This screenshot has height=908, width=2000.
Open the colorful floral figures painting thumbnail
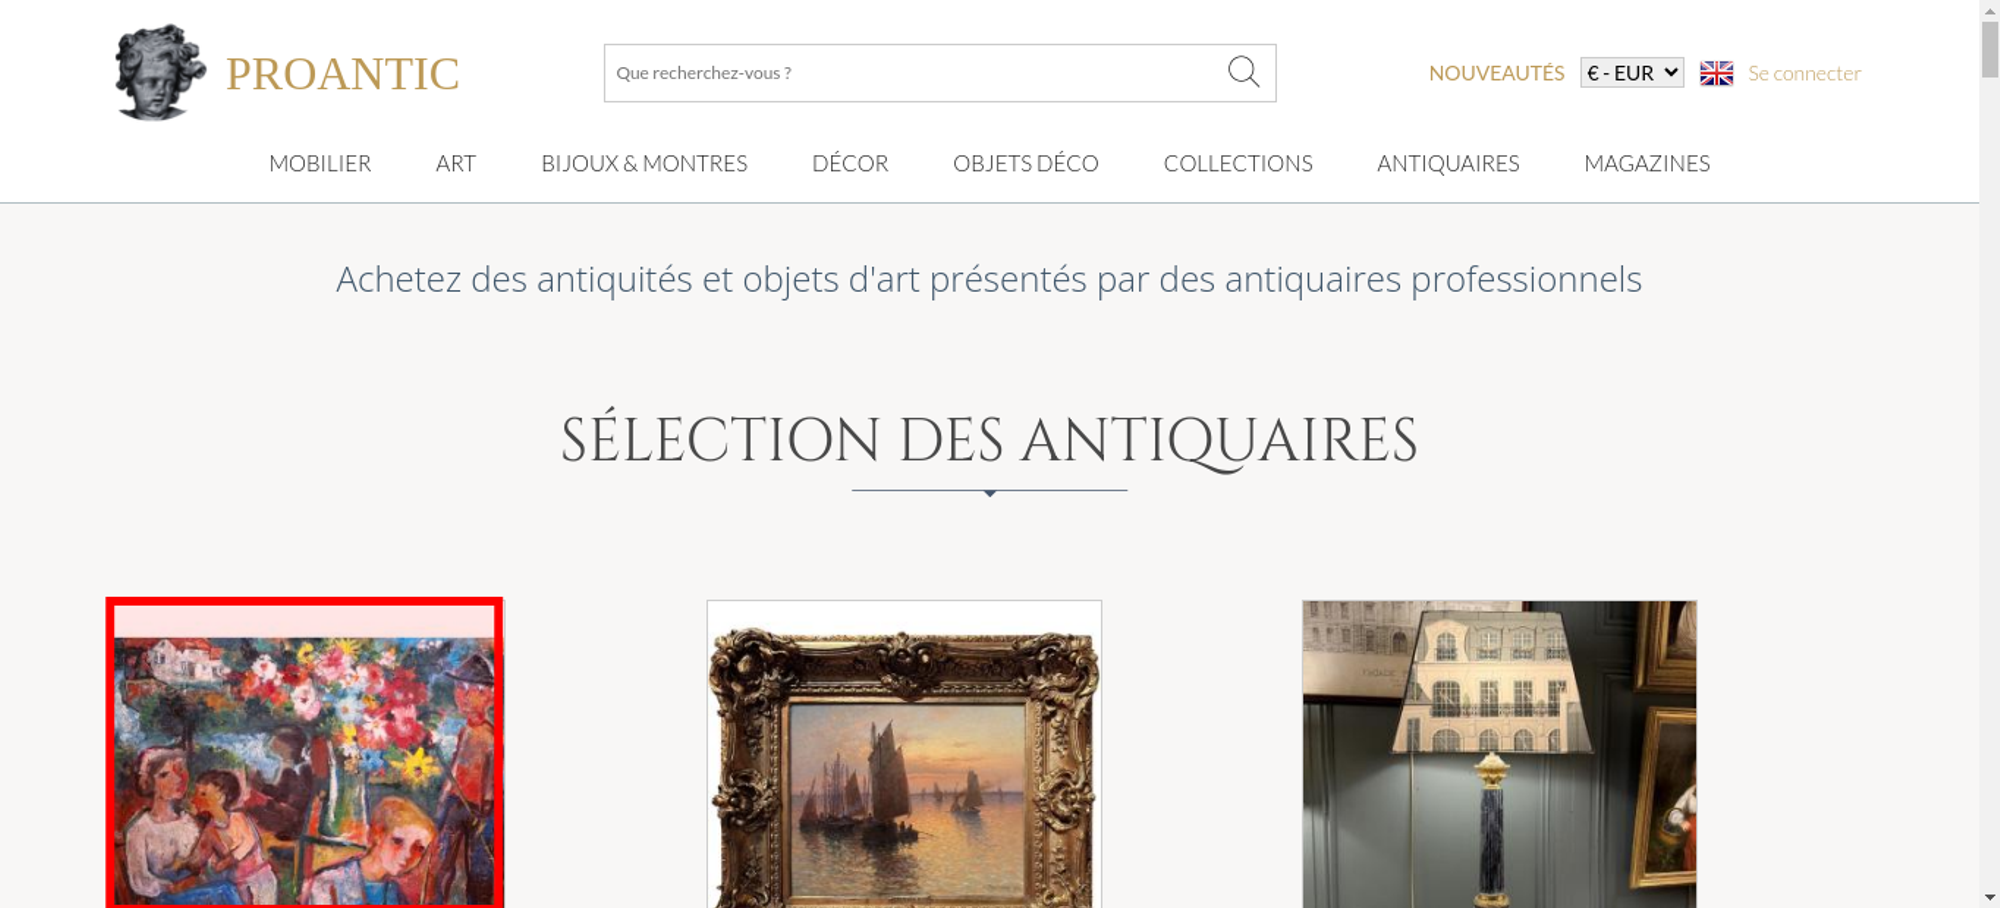[x=305, y=753]
